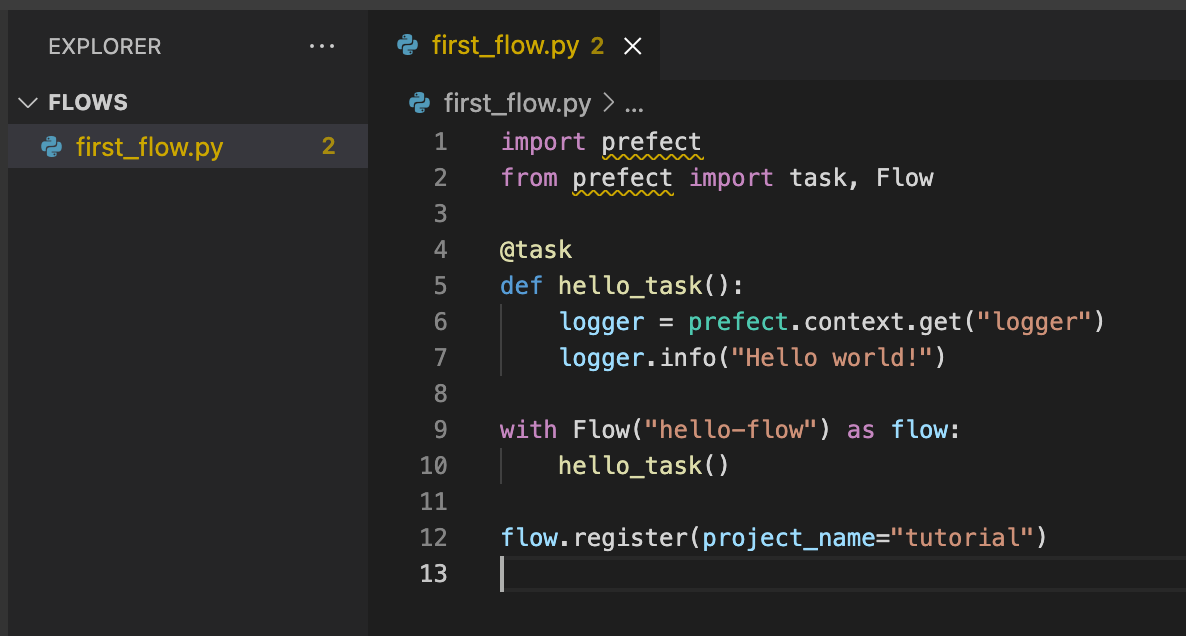Click underlined 'prefect' on import line 1
The height and width of the screenshot is (636, 1186).
pos(651,142)
